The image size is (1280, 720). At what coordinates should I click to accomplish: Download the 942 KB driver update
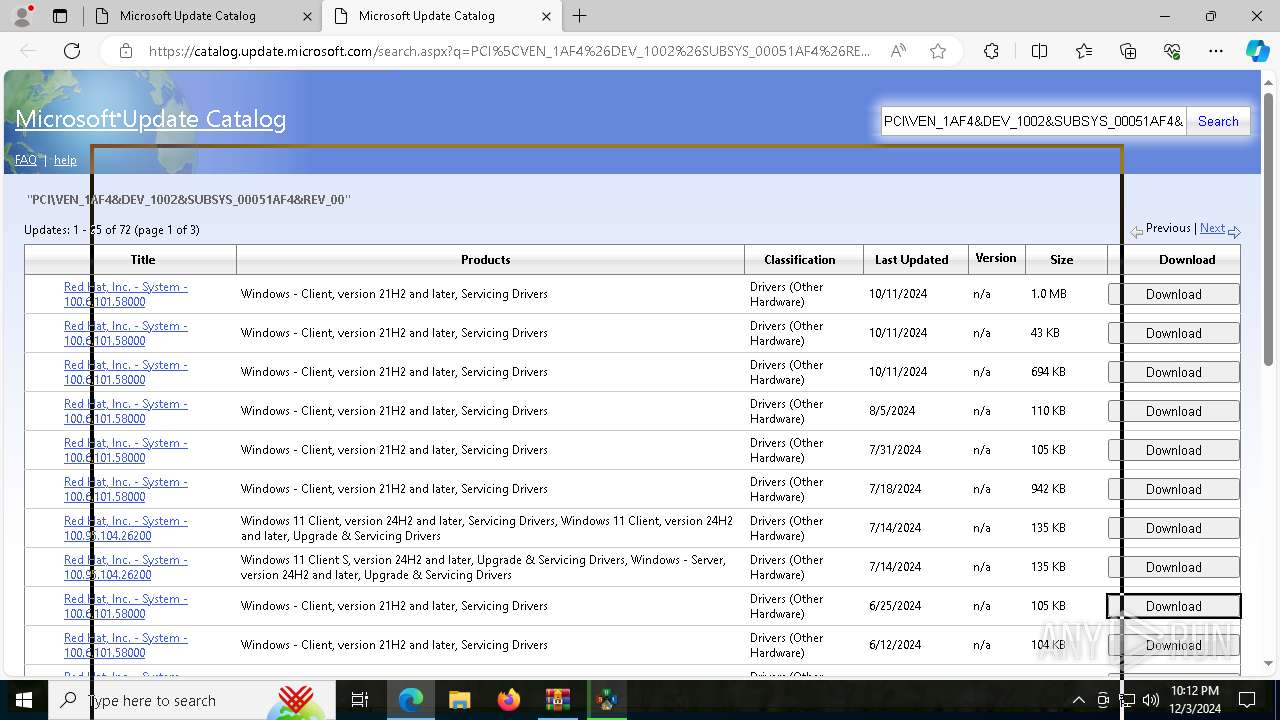[1174, 489]
